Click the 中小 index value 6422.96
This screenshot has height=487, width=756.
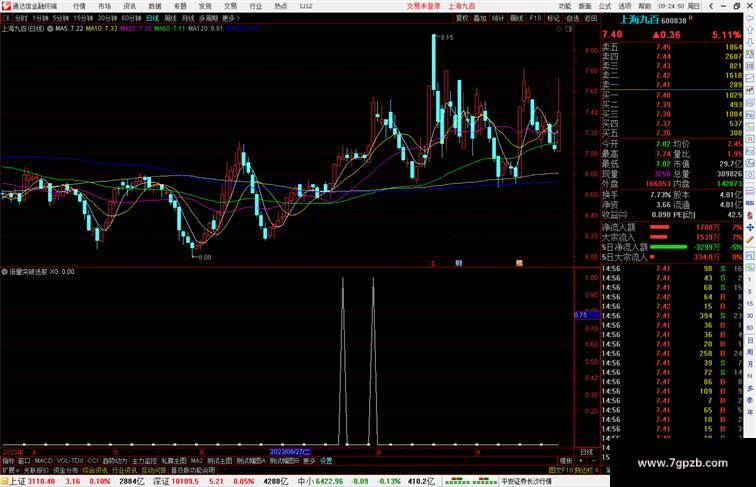tap(330, 481)
